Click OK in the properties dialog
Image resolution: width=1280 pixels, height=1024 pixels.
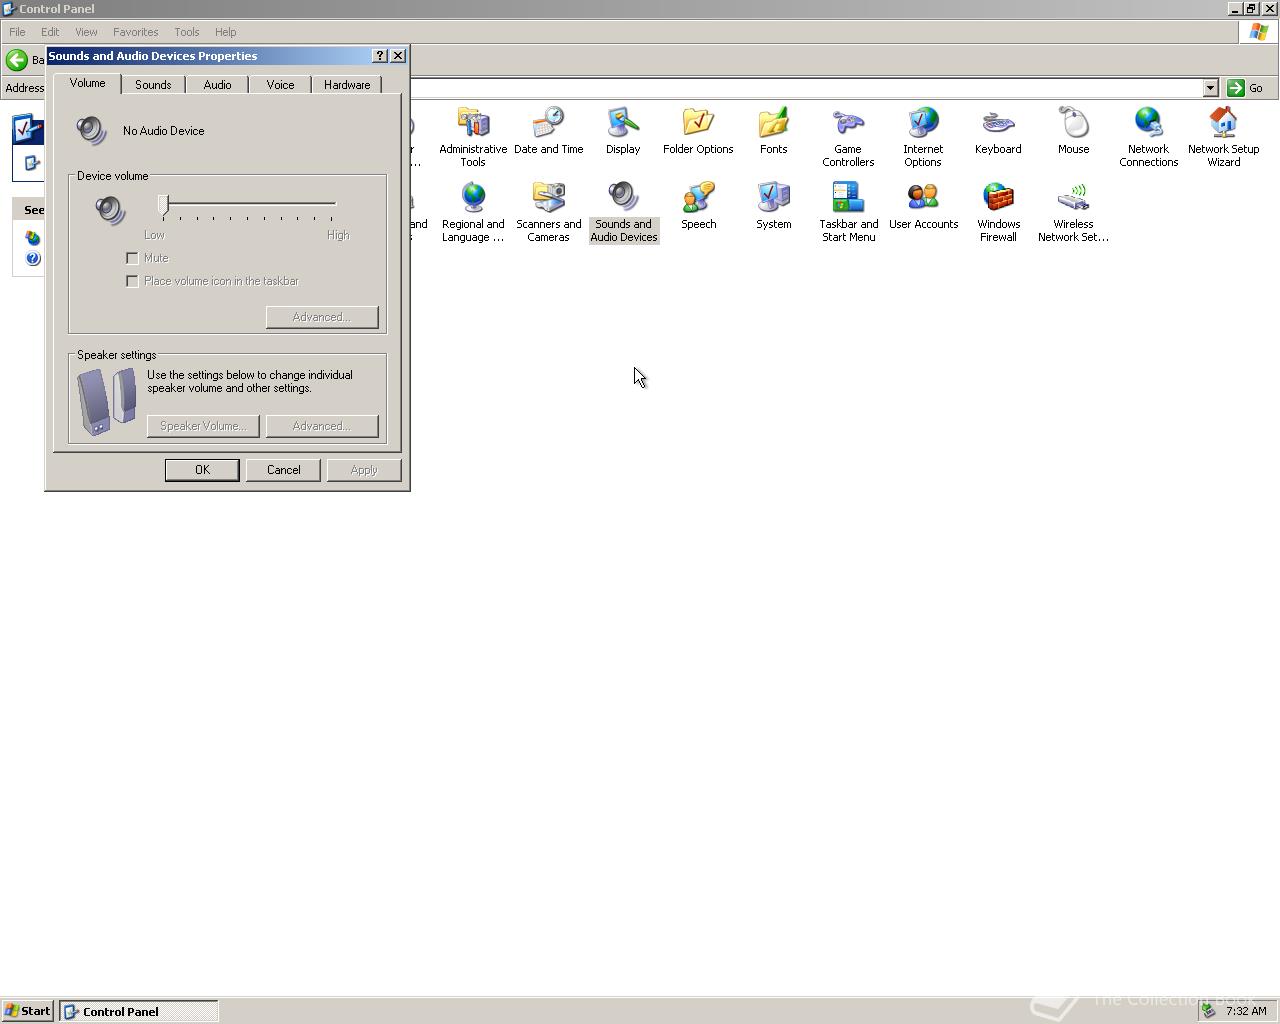pos(202,470)
